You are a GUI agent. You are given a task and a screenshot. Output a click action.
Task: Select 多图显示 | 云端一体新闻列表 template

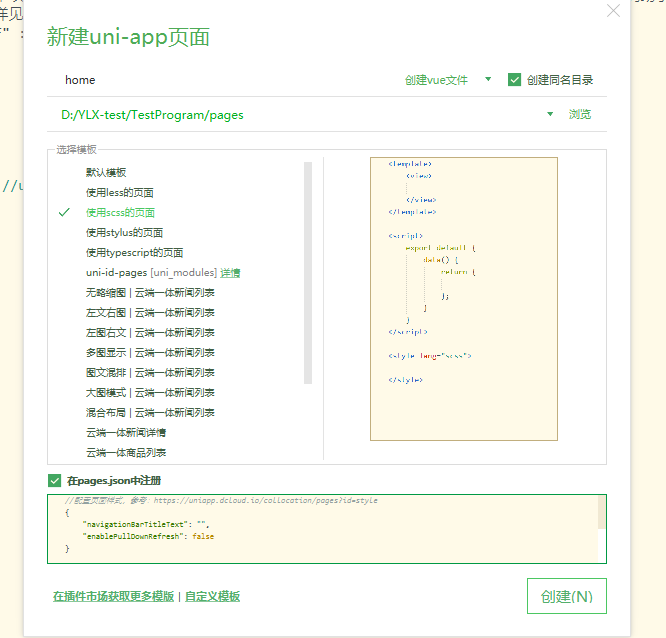tap(150, 352)
